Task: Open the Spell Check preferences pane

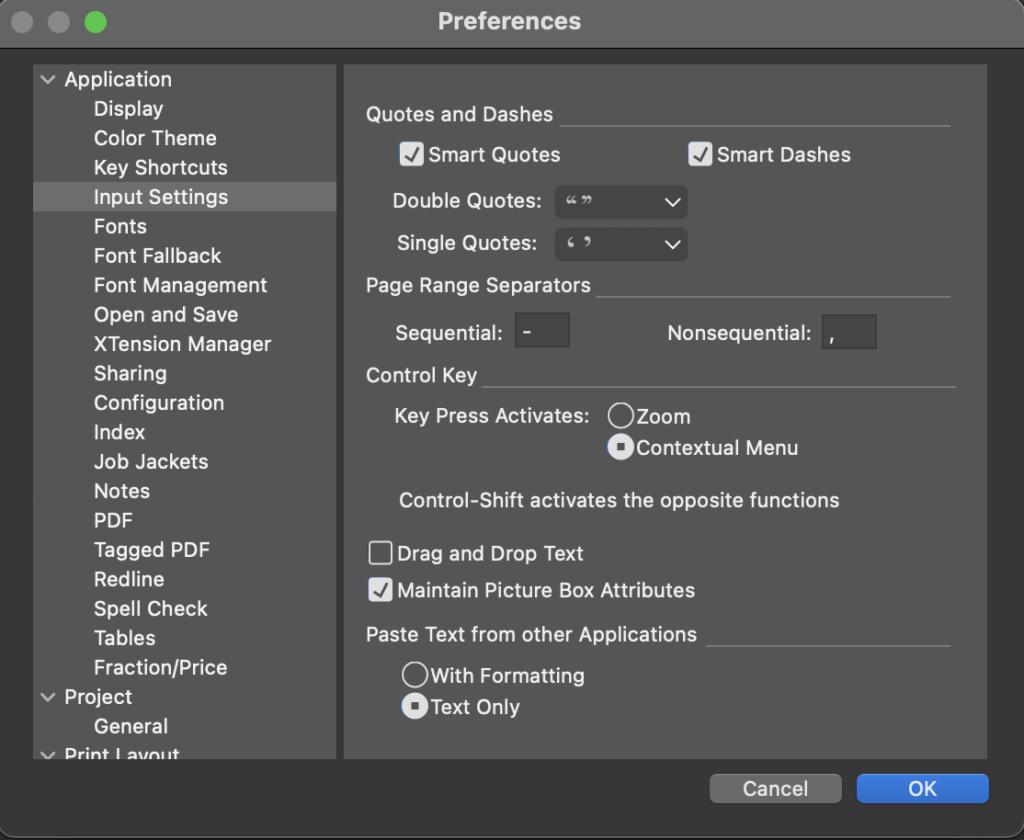Action: (150, 609)
